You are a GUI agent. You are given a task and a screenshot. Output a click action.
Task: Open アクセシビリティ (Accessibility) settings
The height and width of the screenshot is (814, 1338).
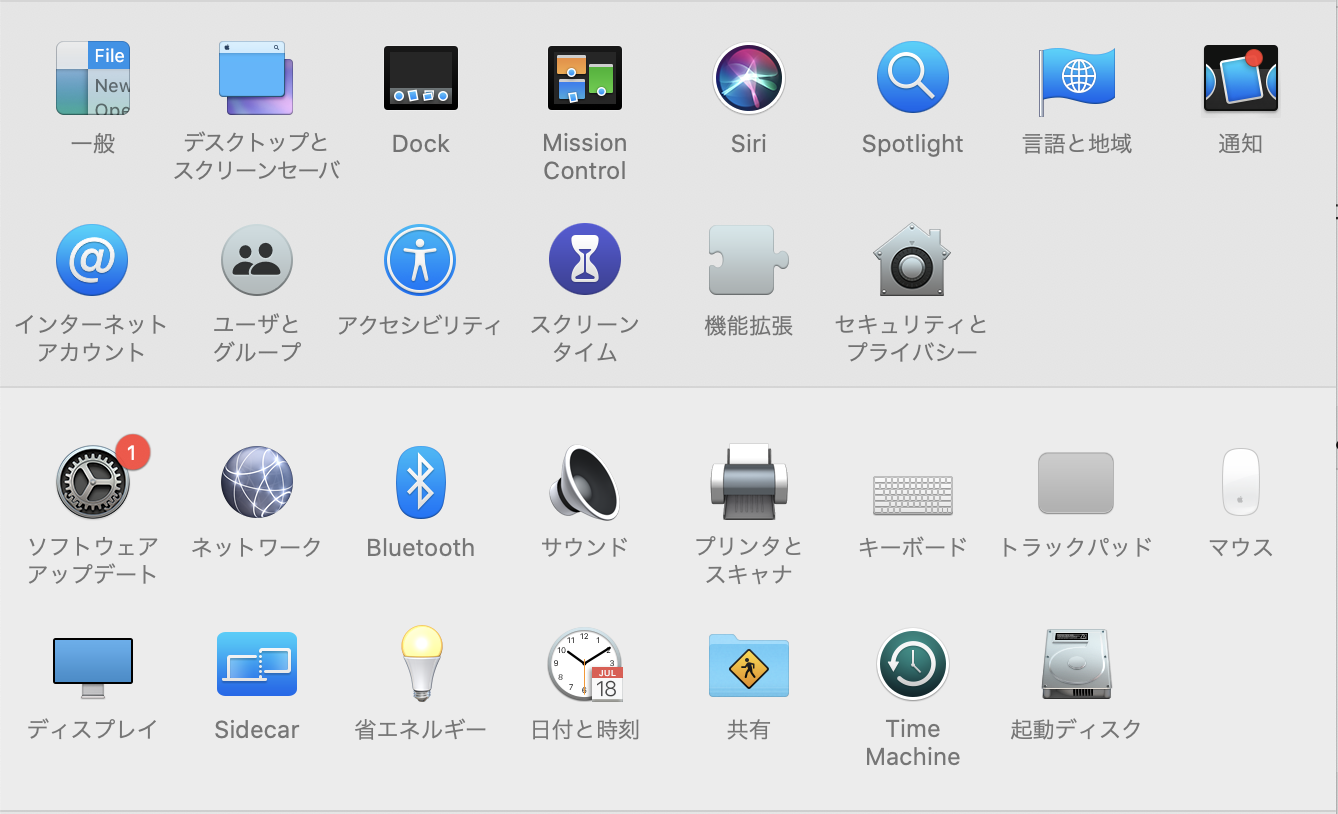tap(420, 260)
